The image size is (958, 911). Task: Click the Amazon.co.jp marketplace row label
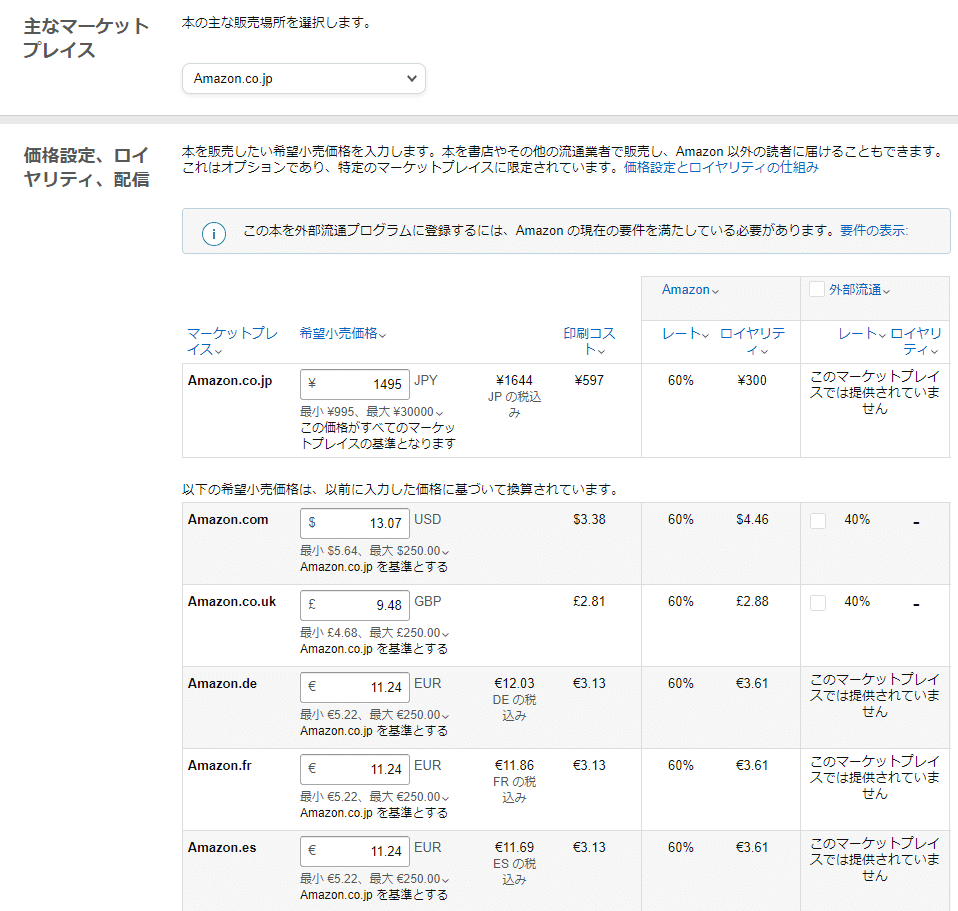[x=230, y=381]
